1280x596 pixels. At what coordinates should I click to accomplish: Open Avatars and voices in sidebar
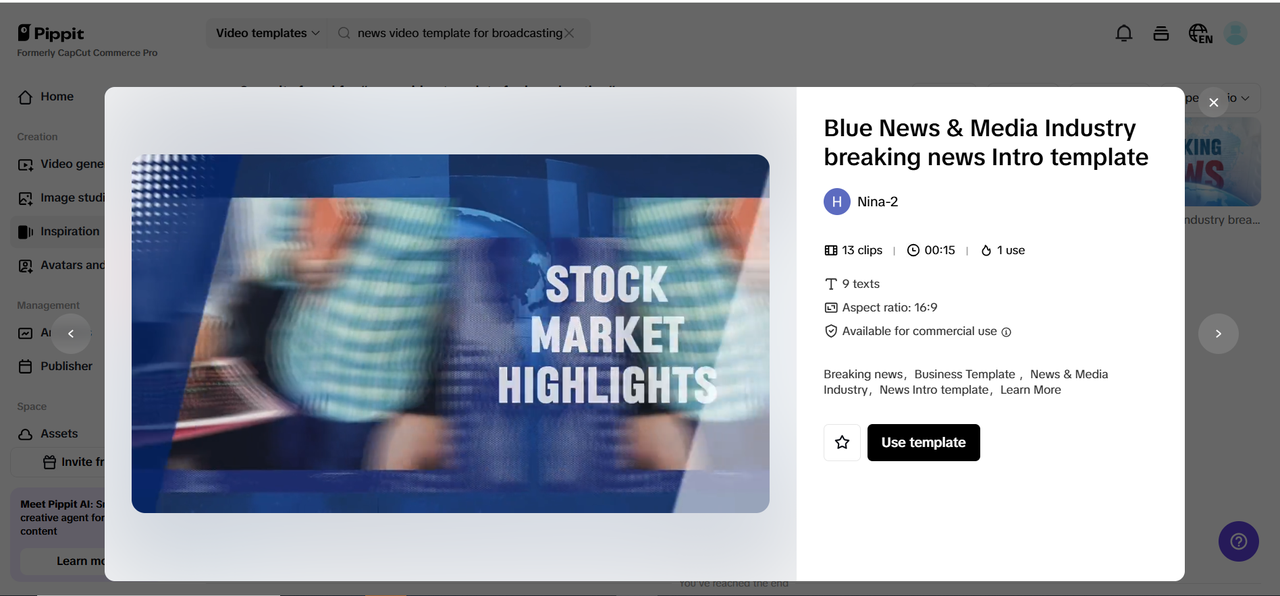click(60, 265)
